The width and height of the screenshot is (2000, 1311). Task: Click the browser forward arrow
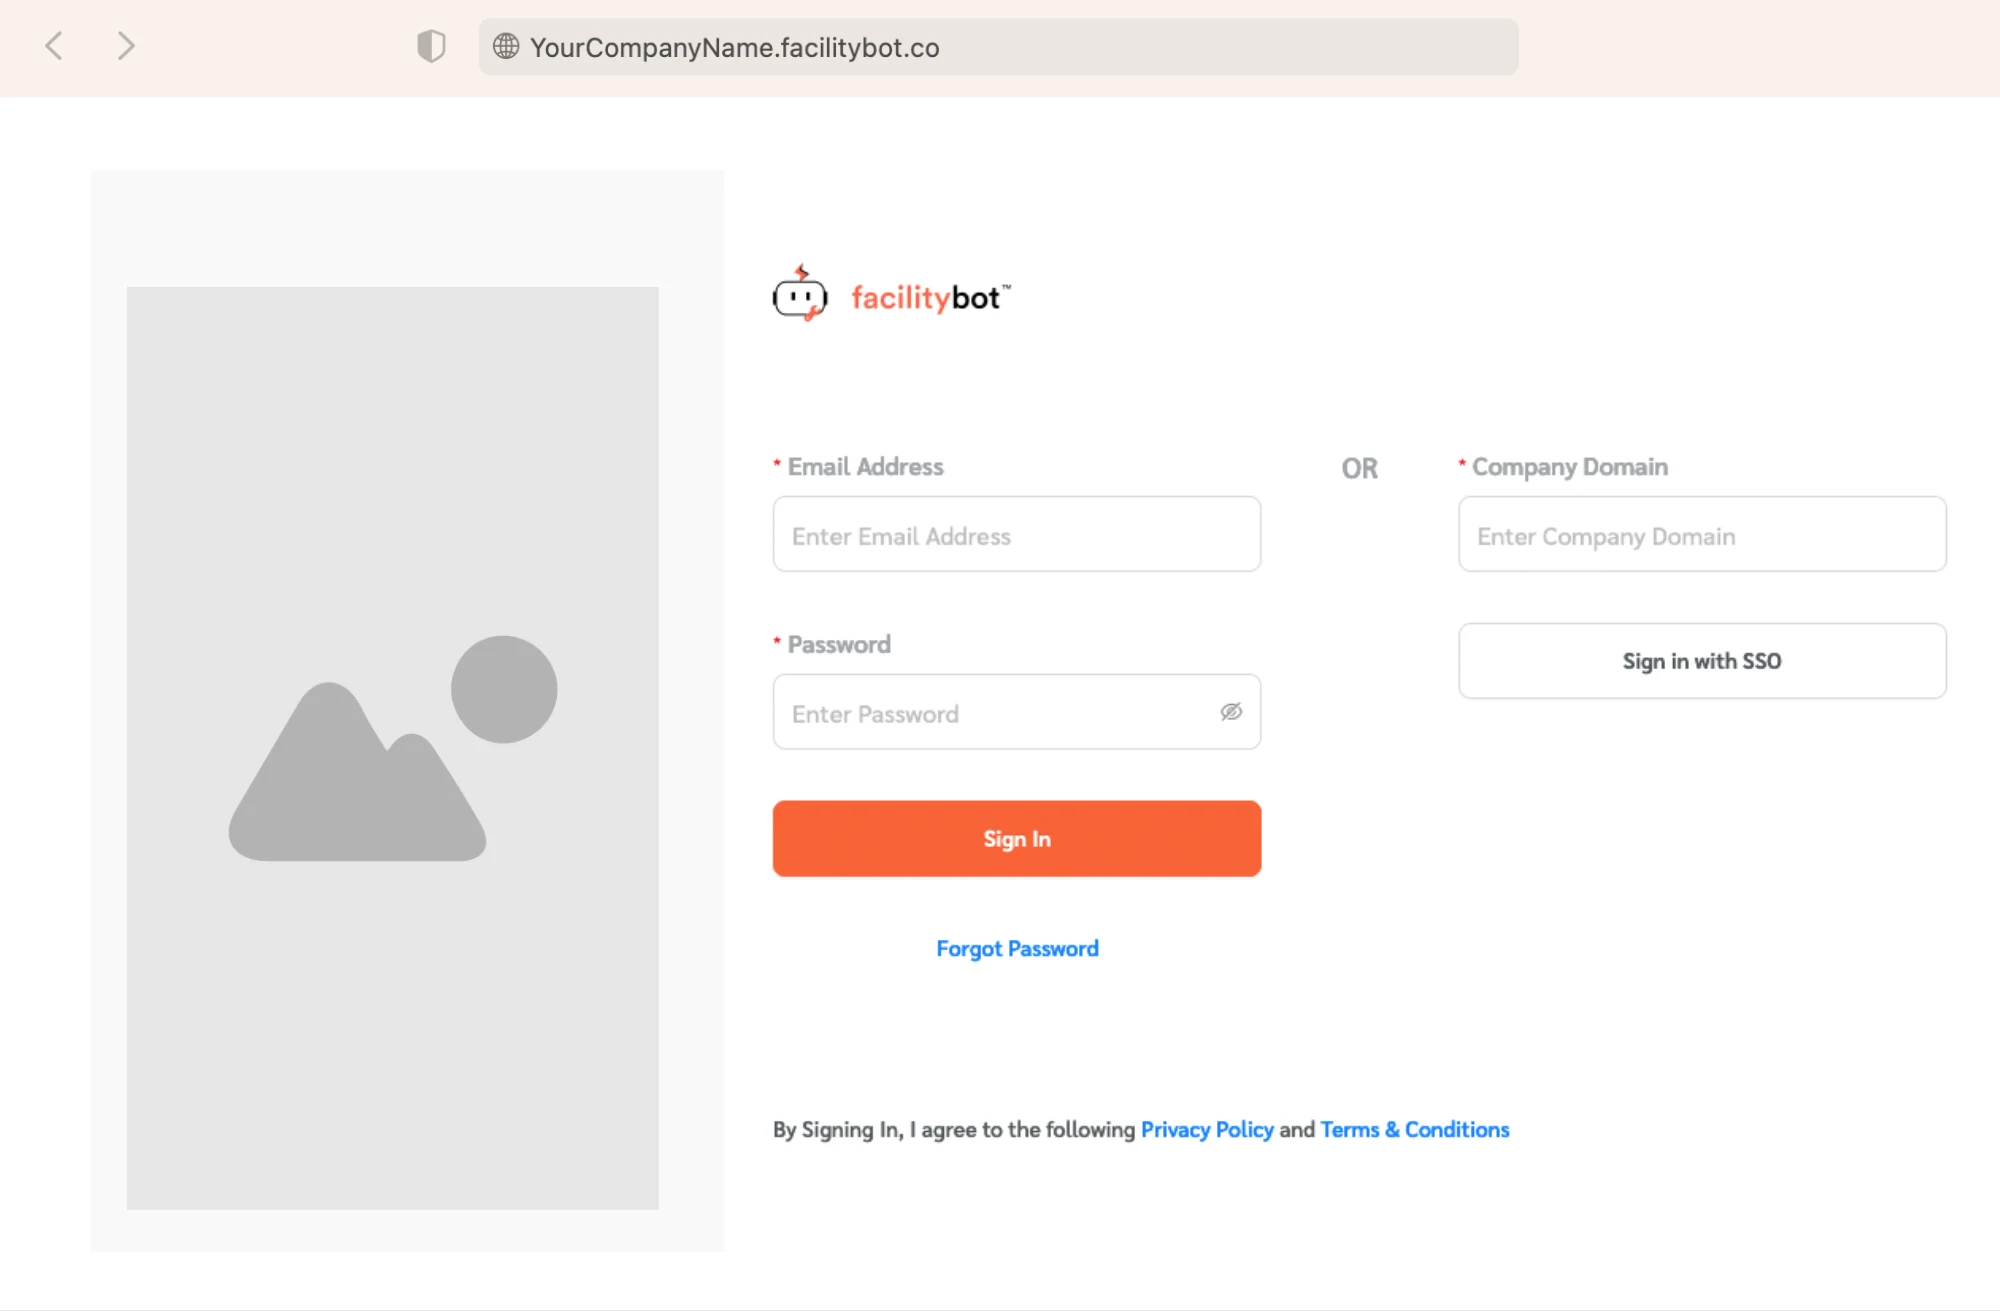(x=125, y=46)
